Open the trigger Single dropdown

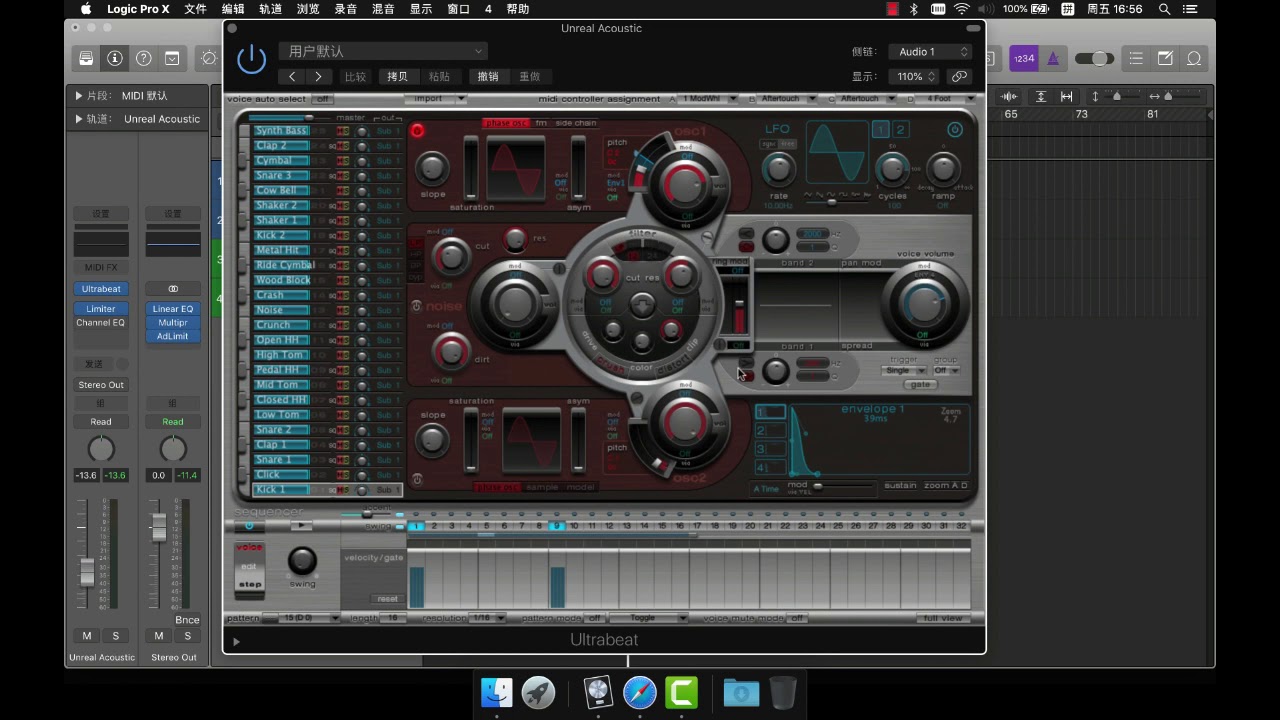click(x=903, y=371)
